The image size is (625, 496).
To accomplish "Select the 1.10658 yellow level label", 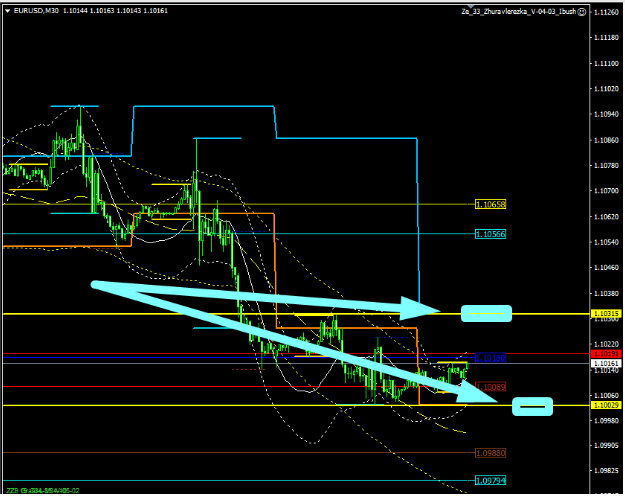I will click(x=491, y=204).
